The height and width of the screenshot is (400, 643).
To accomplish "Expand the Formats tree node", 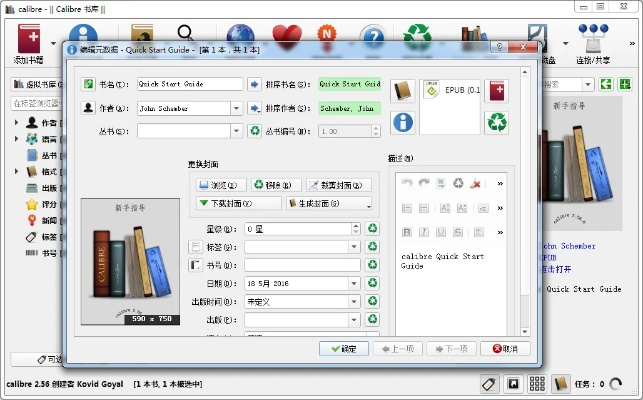I will (x=16, y=171).
